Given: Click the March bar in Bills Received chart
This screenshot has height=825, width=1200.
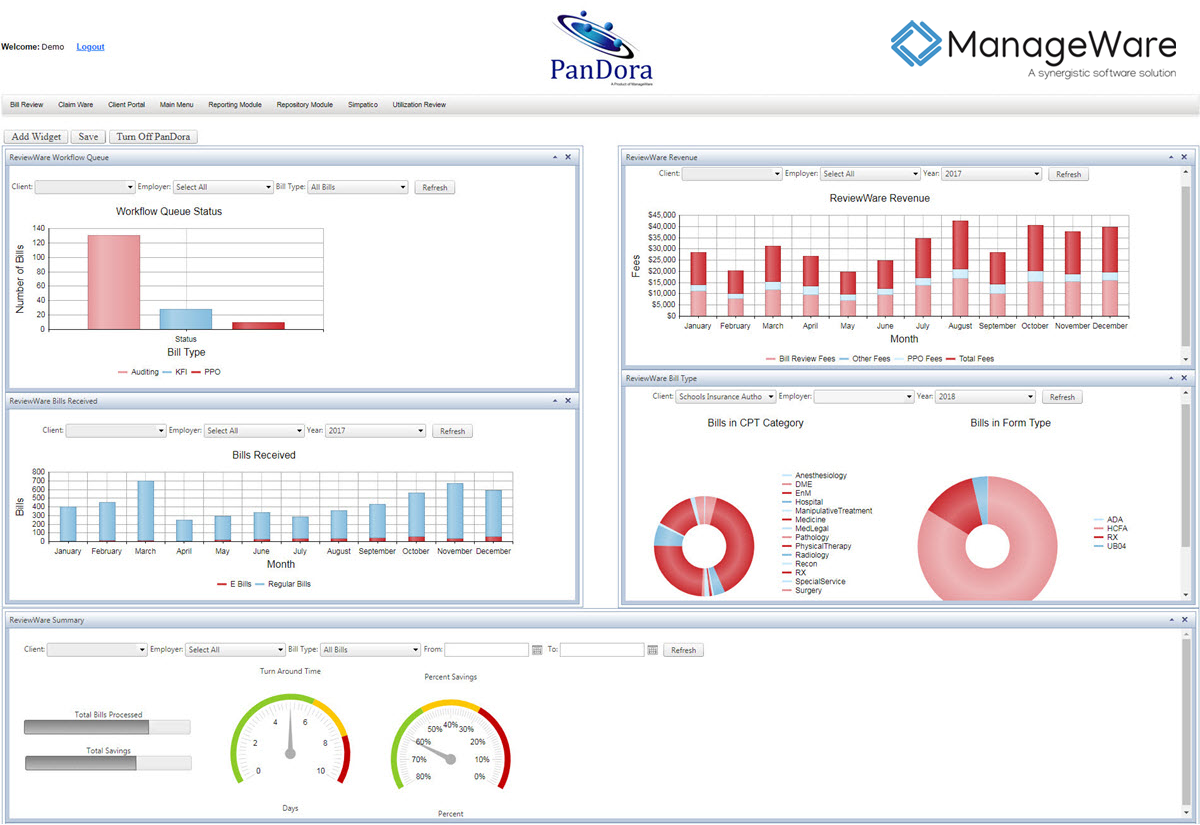Looking at the screenshot, I should (146, 511).
